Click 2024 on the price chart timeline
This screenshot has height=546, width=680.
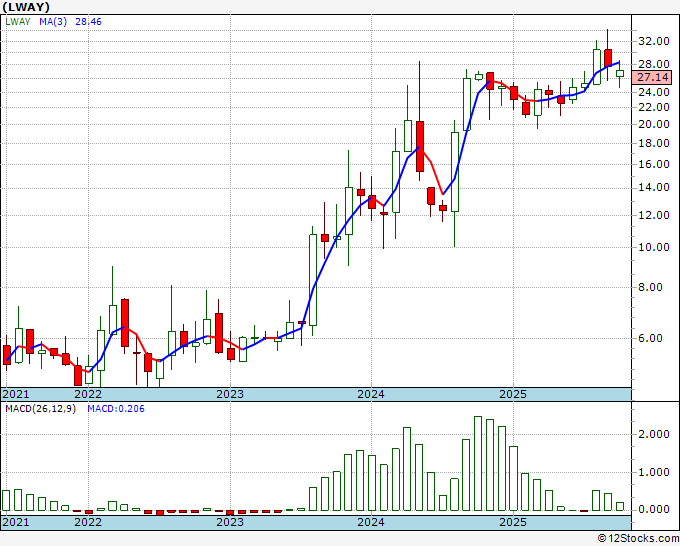pos(371,395)
